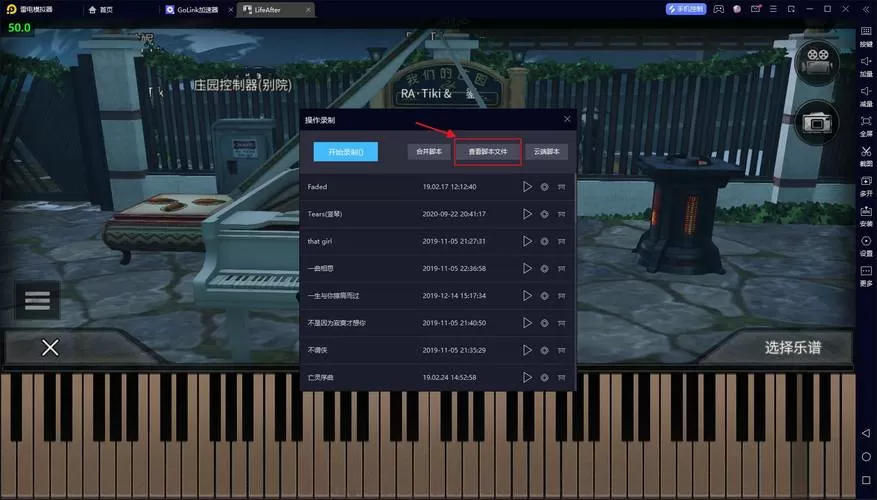Screen dimensions: 877x500
Task: Close the LifeAfter tab
Action: click(308, 10)
